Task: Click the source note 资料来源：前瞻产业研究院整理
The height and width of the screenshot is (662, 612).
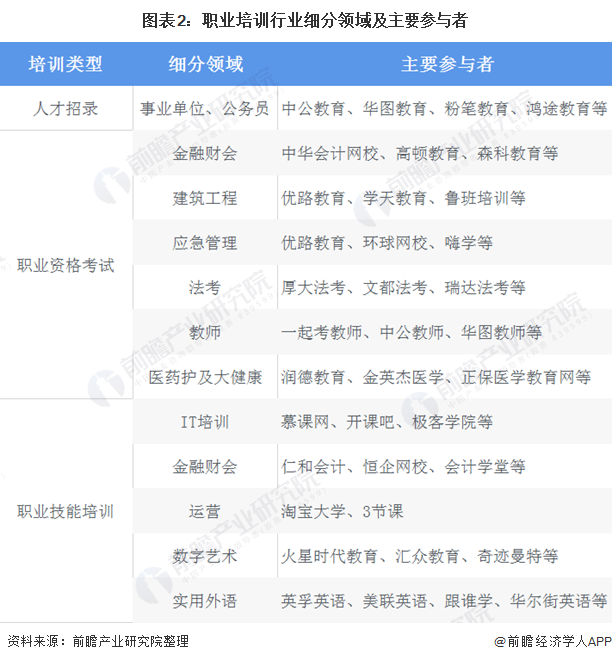Action: 98,641
